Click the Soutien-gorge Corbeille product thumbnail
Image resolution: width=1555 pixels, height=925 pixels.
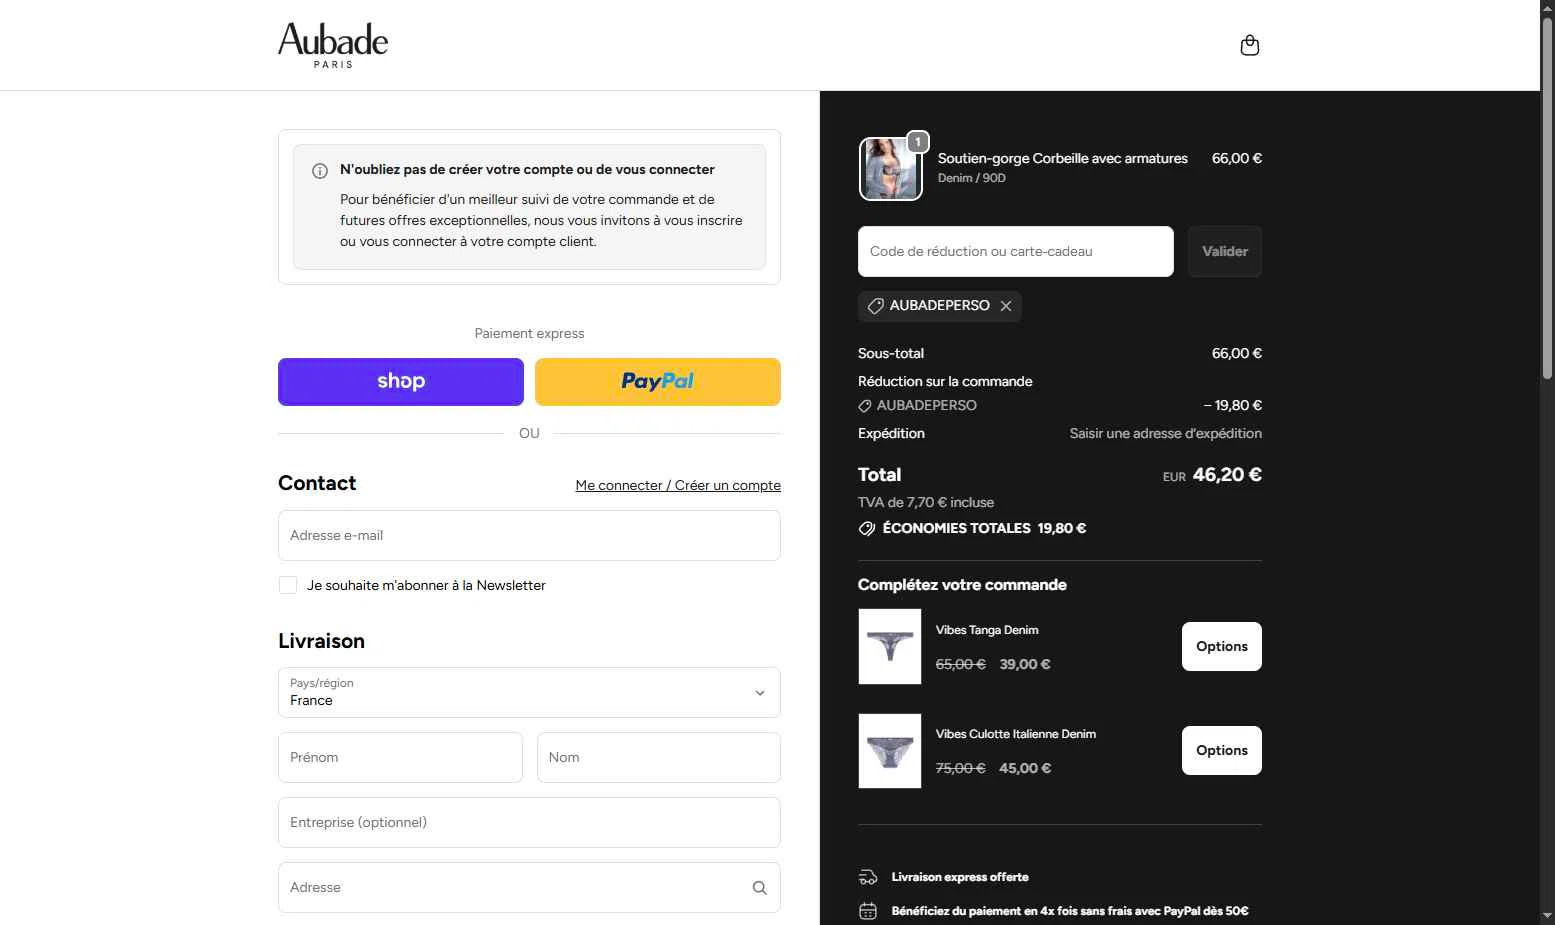(890, 169)
